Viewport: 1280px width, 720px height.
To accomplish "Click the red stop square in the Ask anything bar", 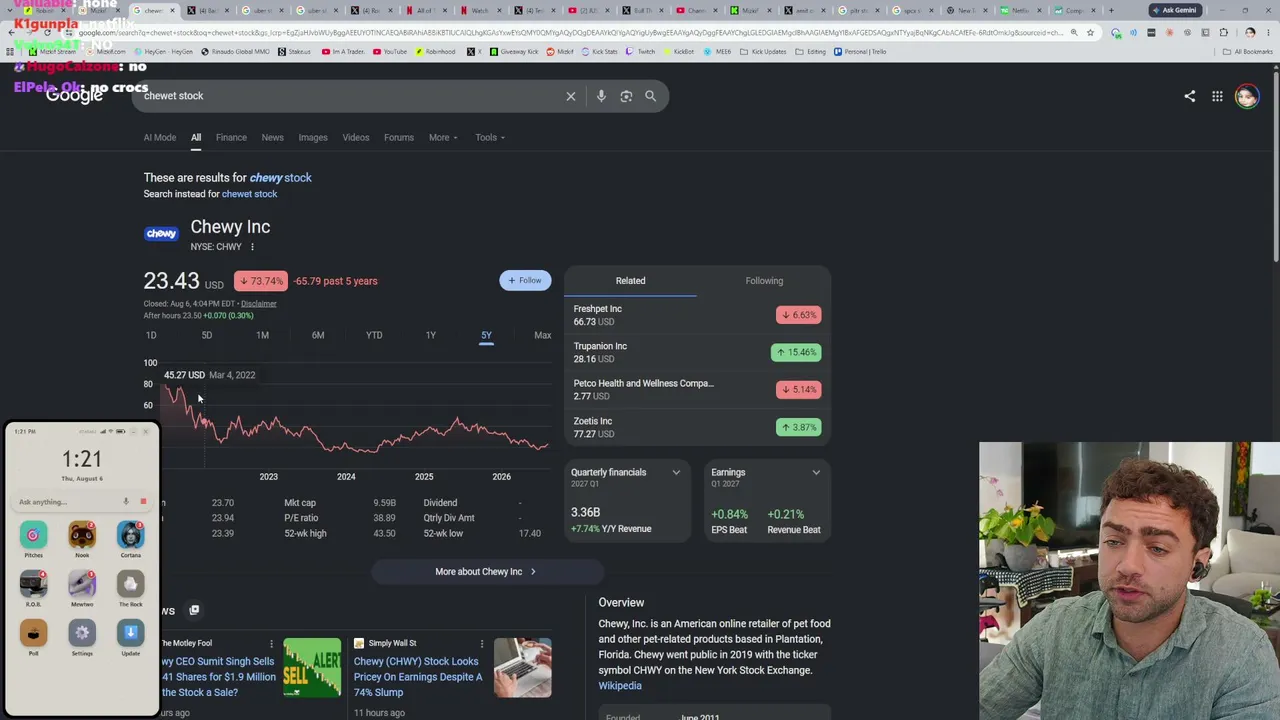I will point(143,502).
